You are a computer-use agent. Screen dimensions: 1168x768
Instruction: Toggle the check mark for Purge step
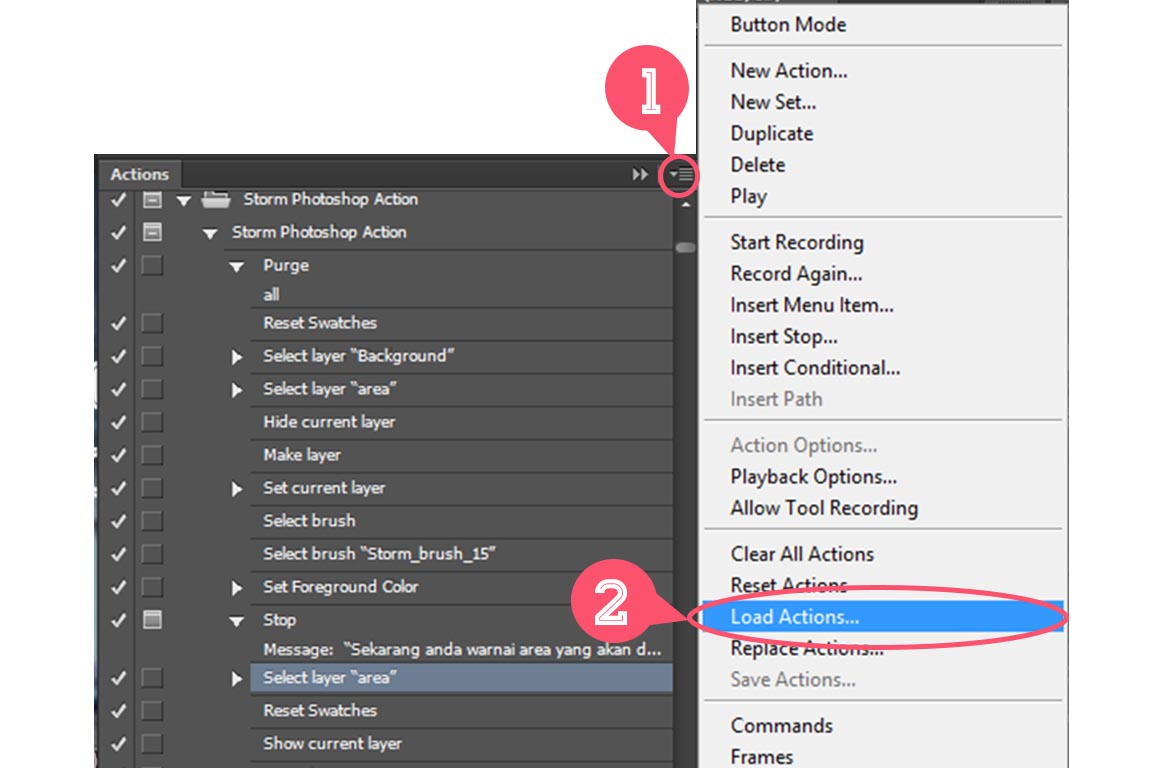tap(118, 265)
